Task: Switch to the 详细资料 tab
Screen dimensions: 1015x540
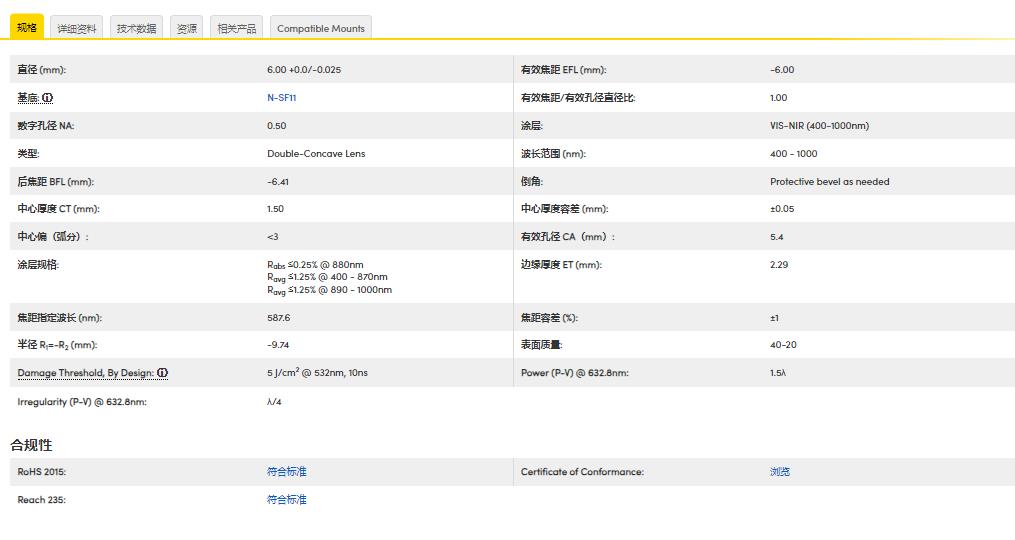Action: [x=77, y=29]
